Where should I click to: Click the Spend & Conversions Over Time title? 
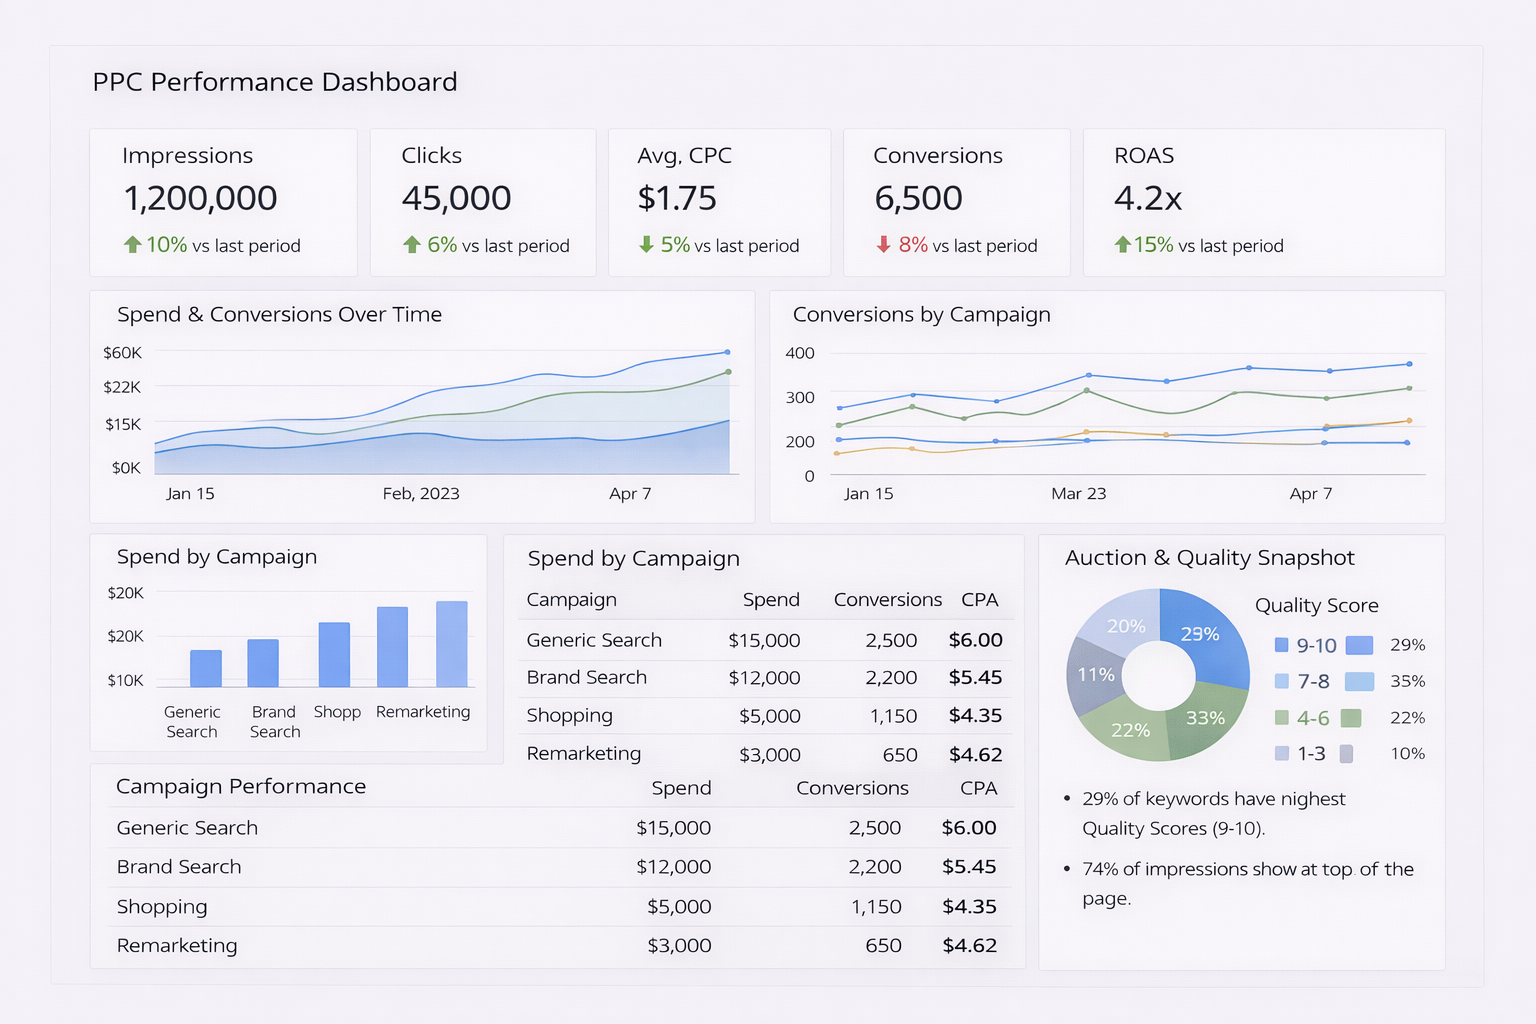(279, 314)
